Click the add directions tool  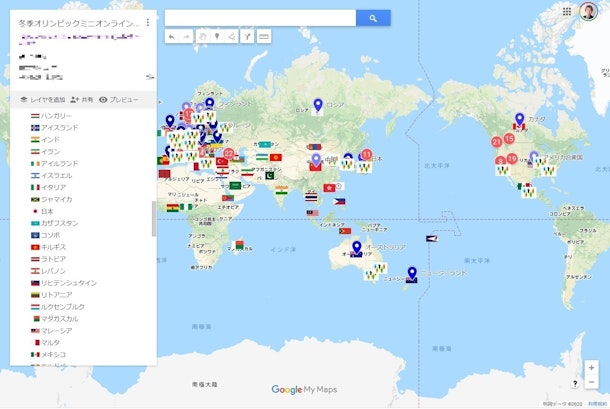point(248,36)
